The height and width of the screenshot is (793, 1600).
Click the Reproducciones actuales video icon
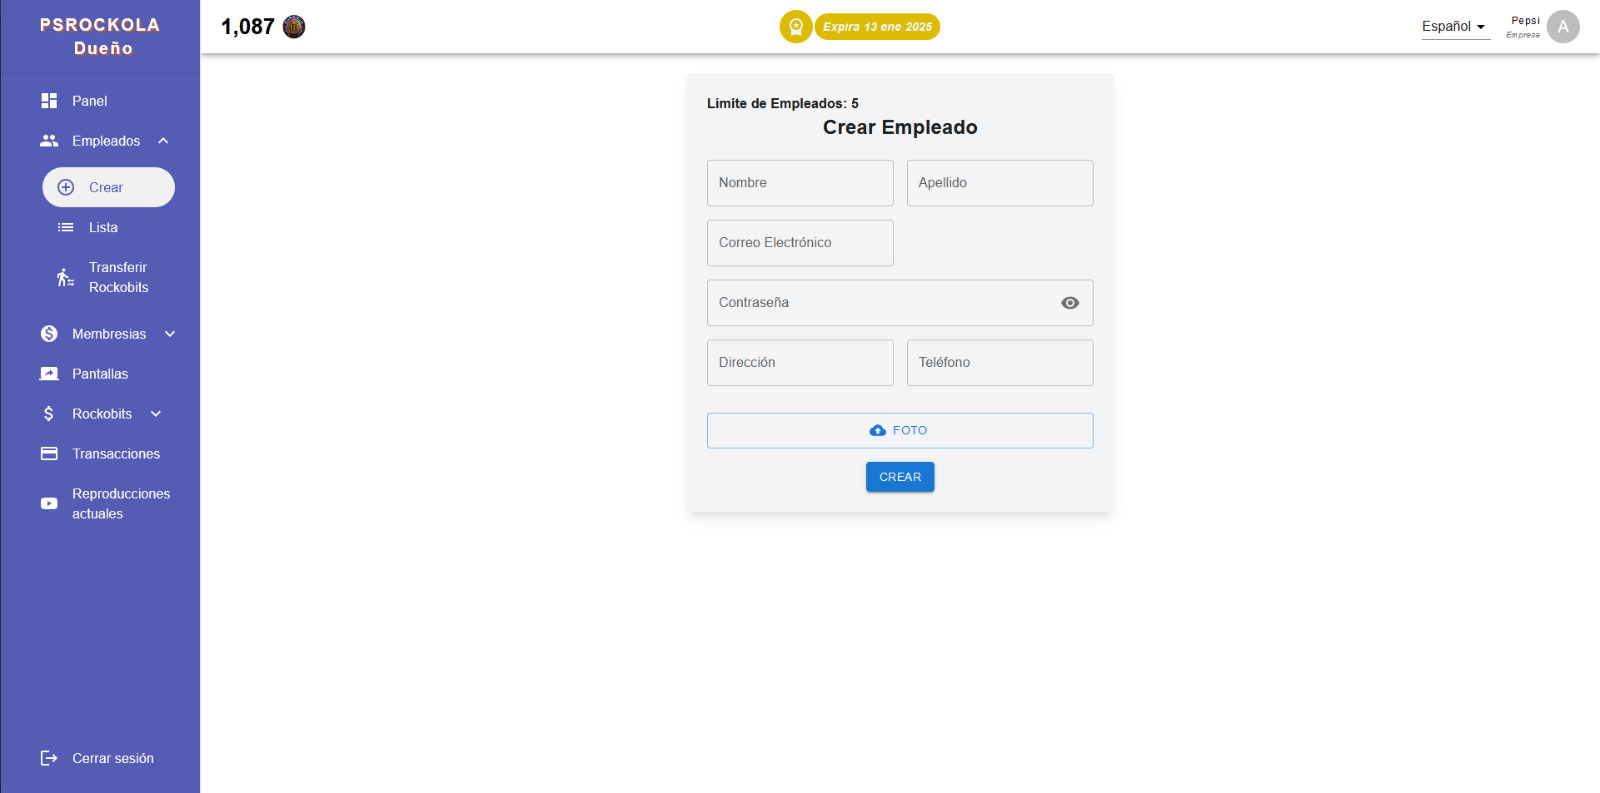(49, 504)
